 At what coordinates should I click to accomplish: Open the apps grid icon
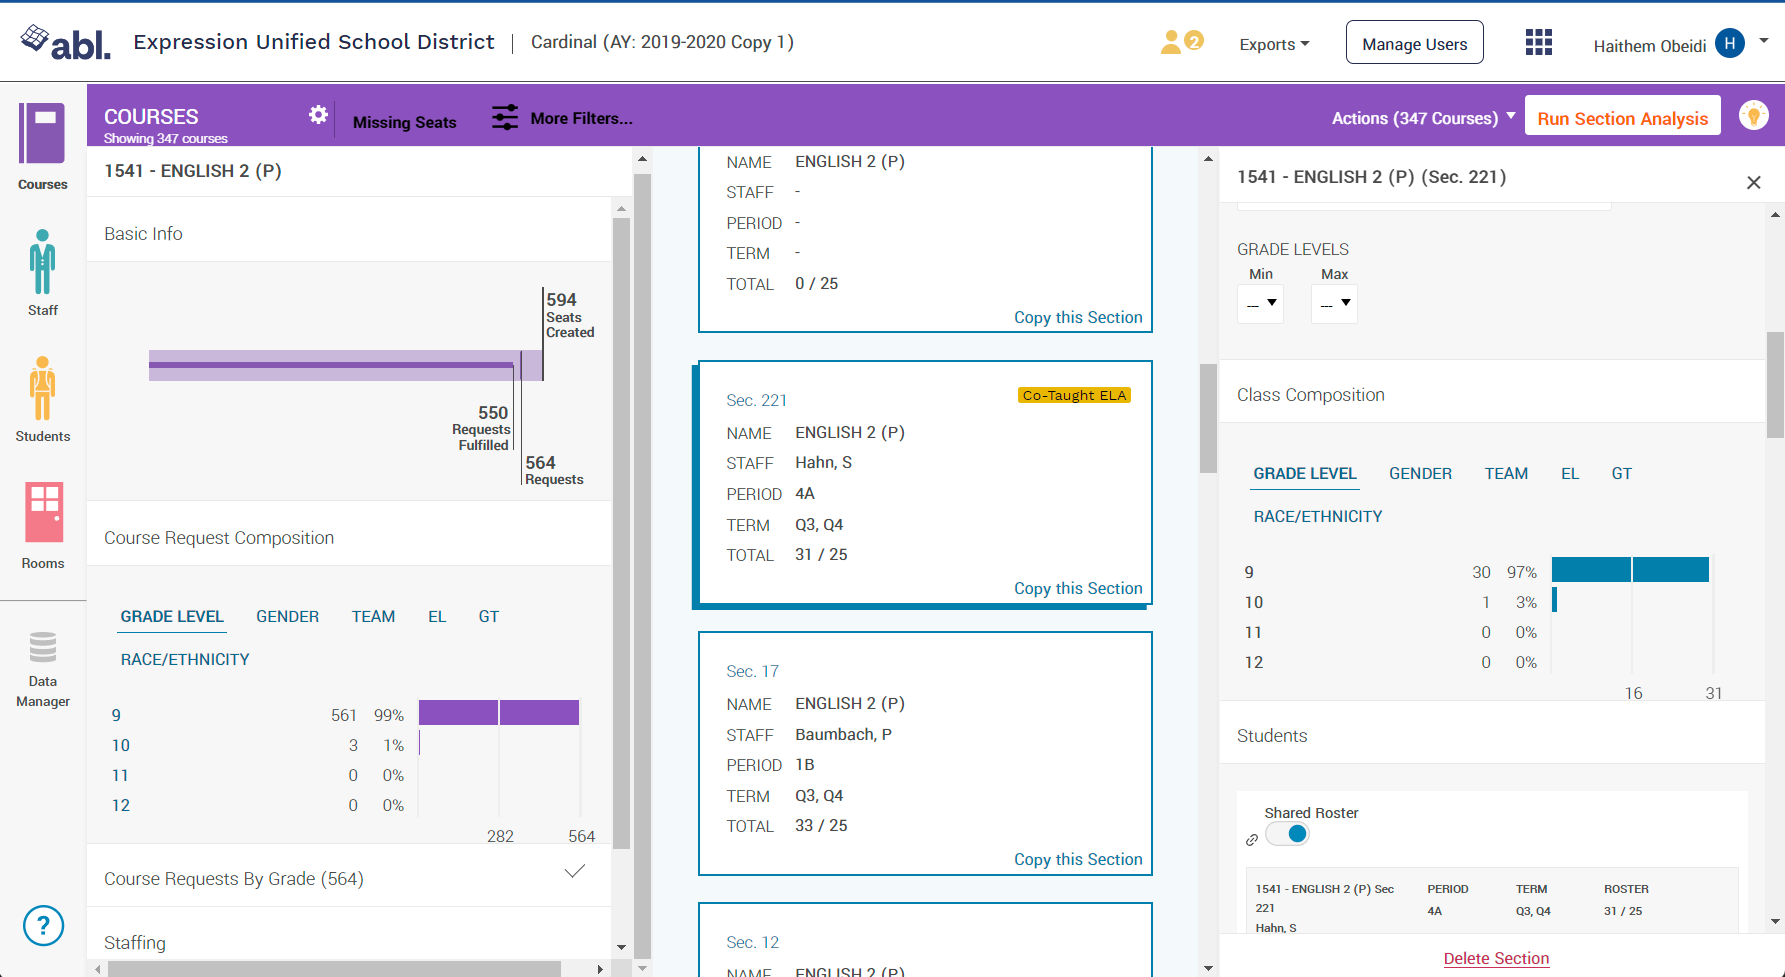(x=1538, y=42)
